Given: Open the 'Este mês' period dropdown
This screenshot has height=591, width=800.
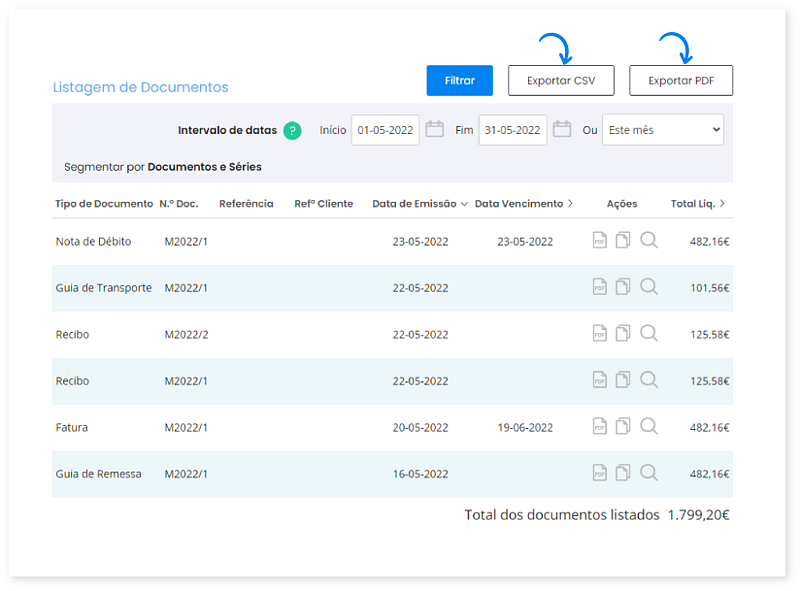Looking at the screenshot, I should click(662, 130).
